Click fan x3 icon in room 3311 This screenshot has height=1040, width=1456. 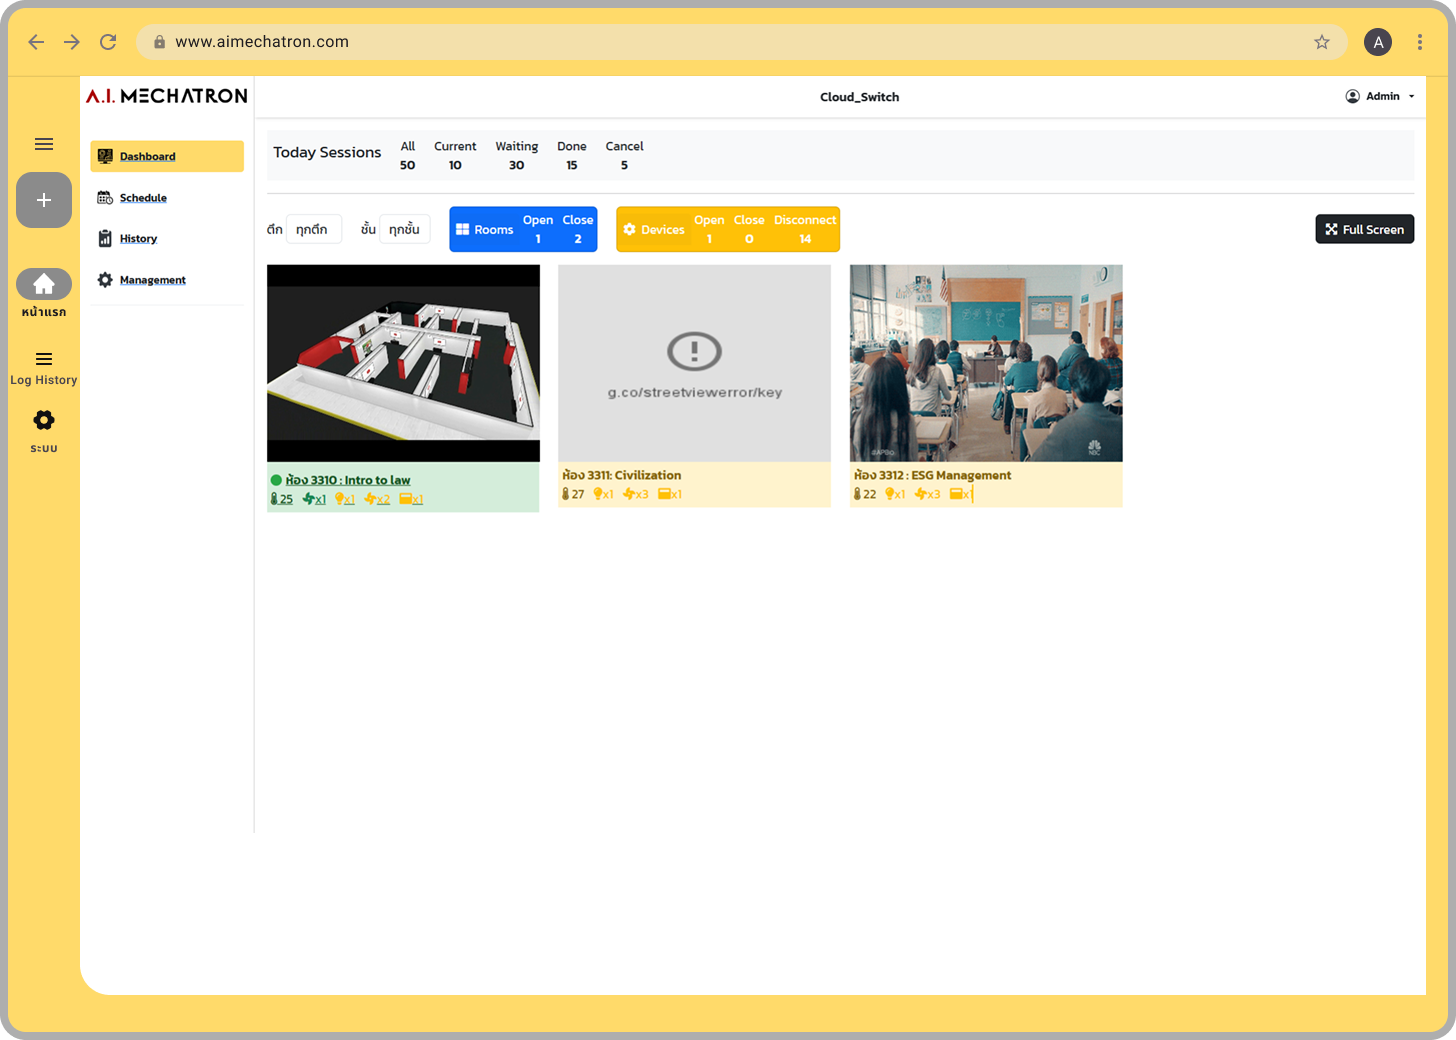636,494
